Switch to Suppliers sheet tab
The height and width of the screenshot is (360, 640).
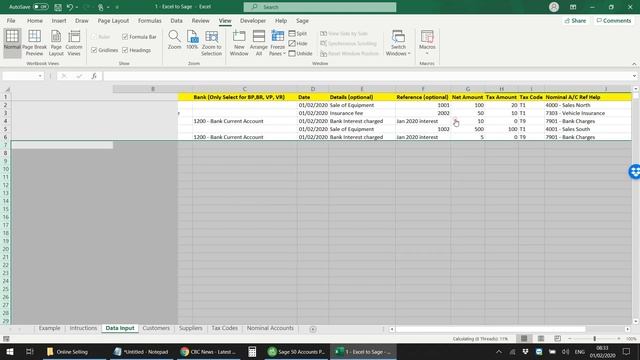(191, 328)
